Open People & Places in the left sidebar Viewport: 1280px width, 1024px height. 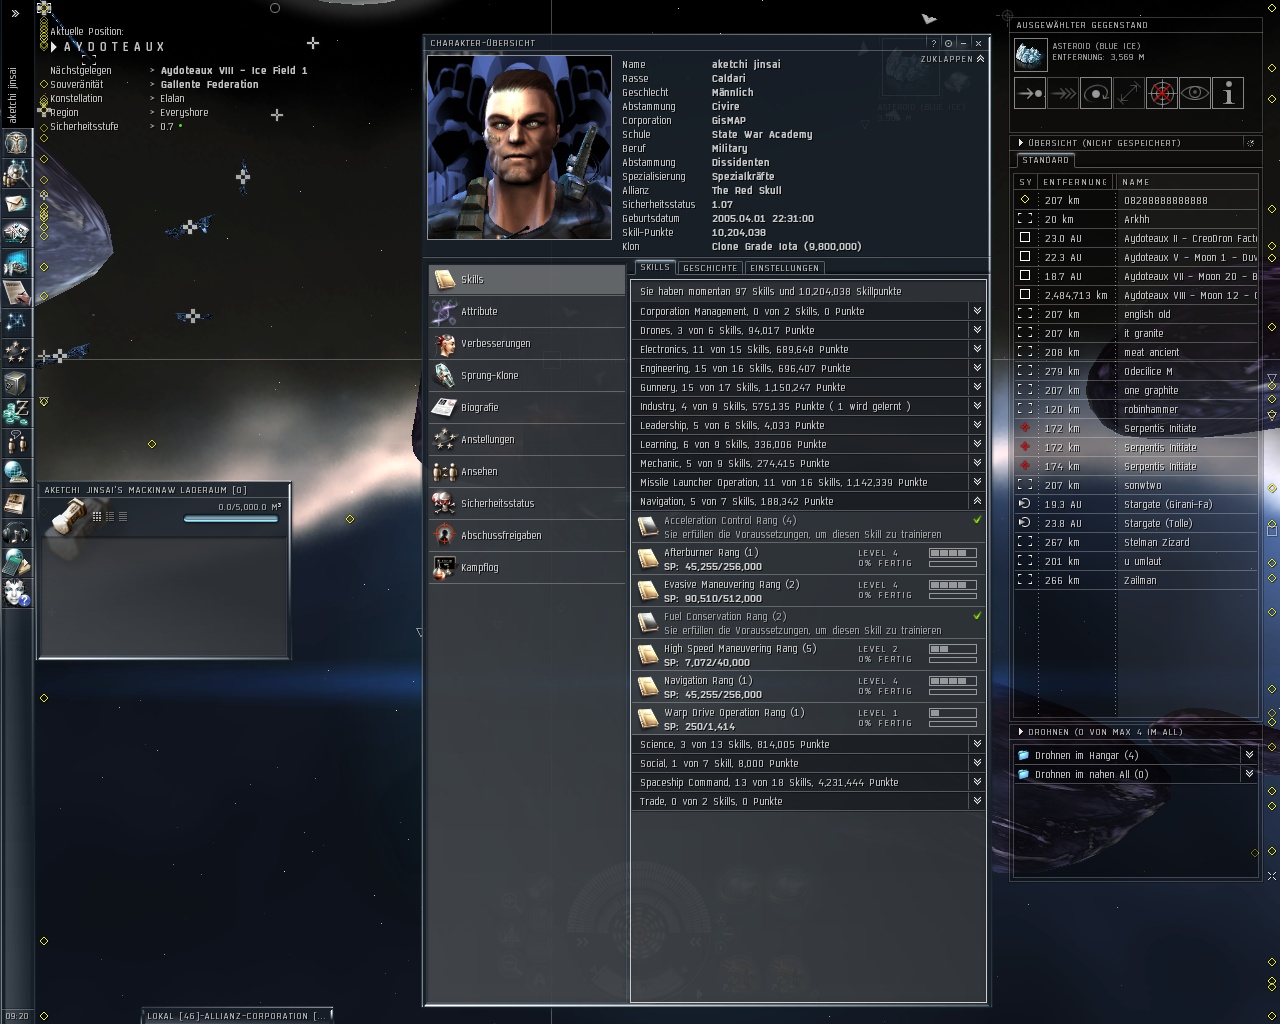coord(16,173)
